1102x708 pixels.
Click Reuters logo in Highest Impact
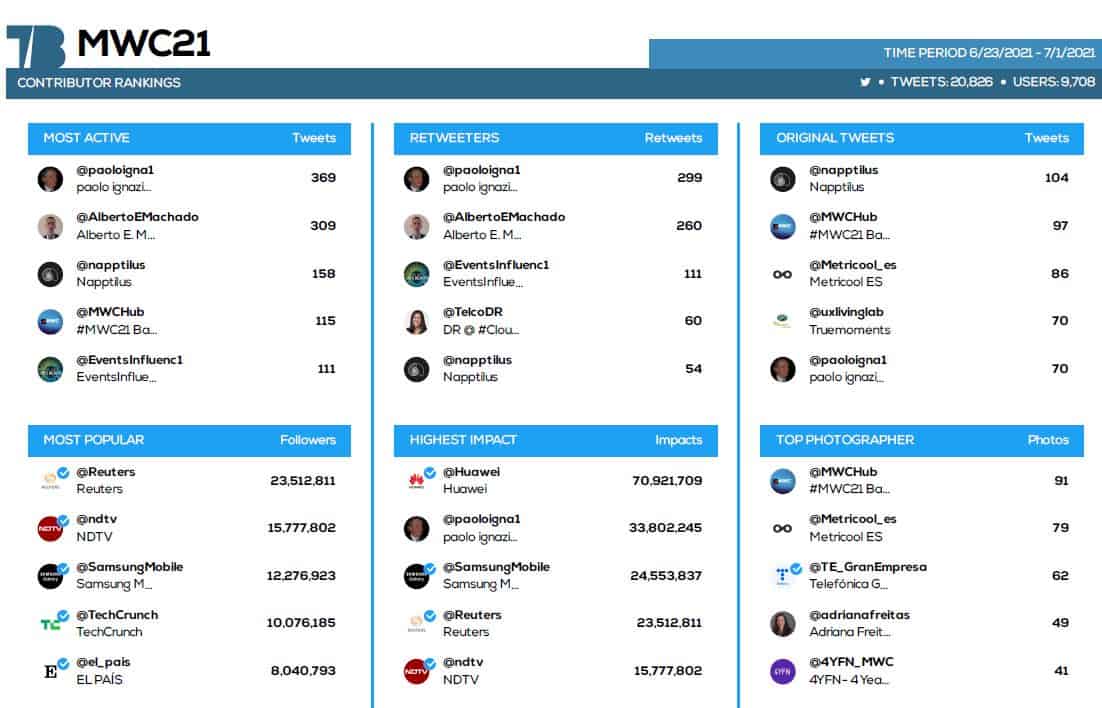point(417,624)
